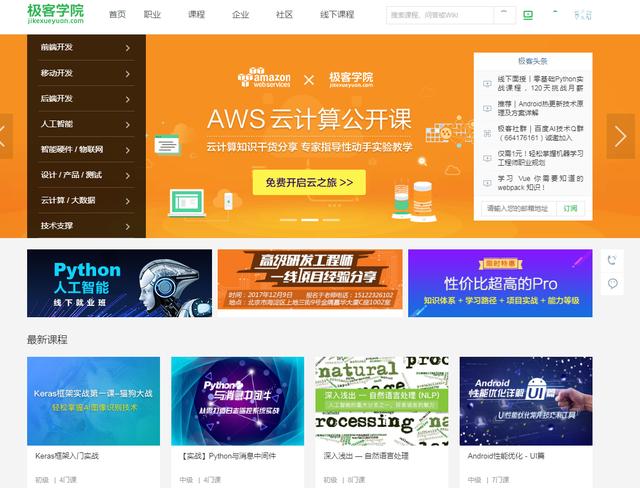Expand the 前端开发 category menu
This screenshot has width=640, height=488.
pos(86,47)
